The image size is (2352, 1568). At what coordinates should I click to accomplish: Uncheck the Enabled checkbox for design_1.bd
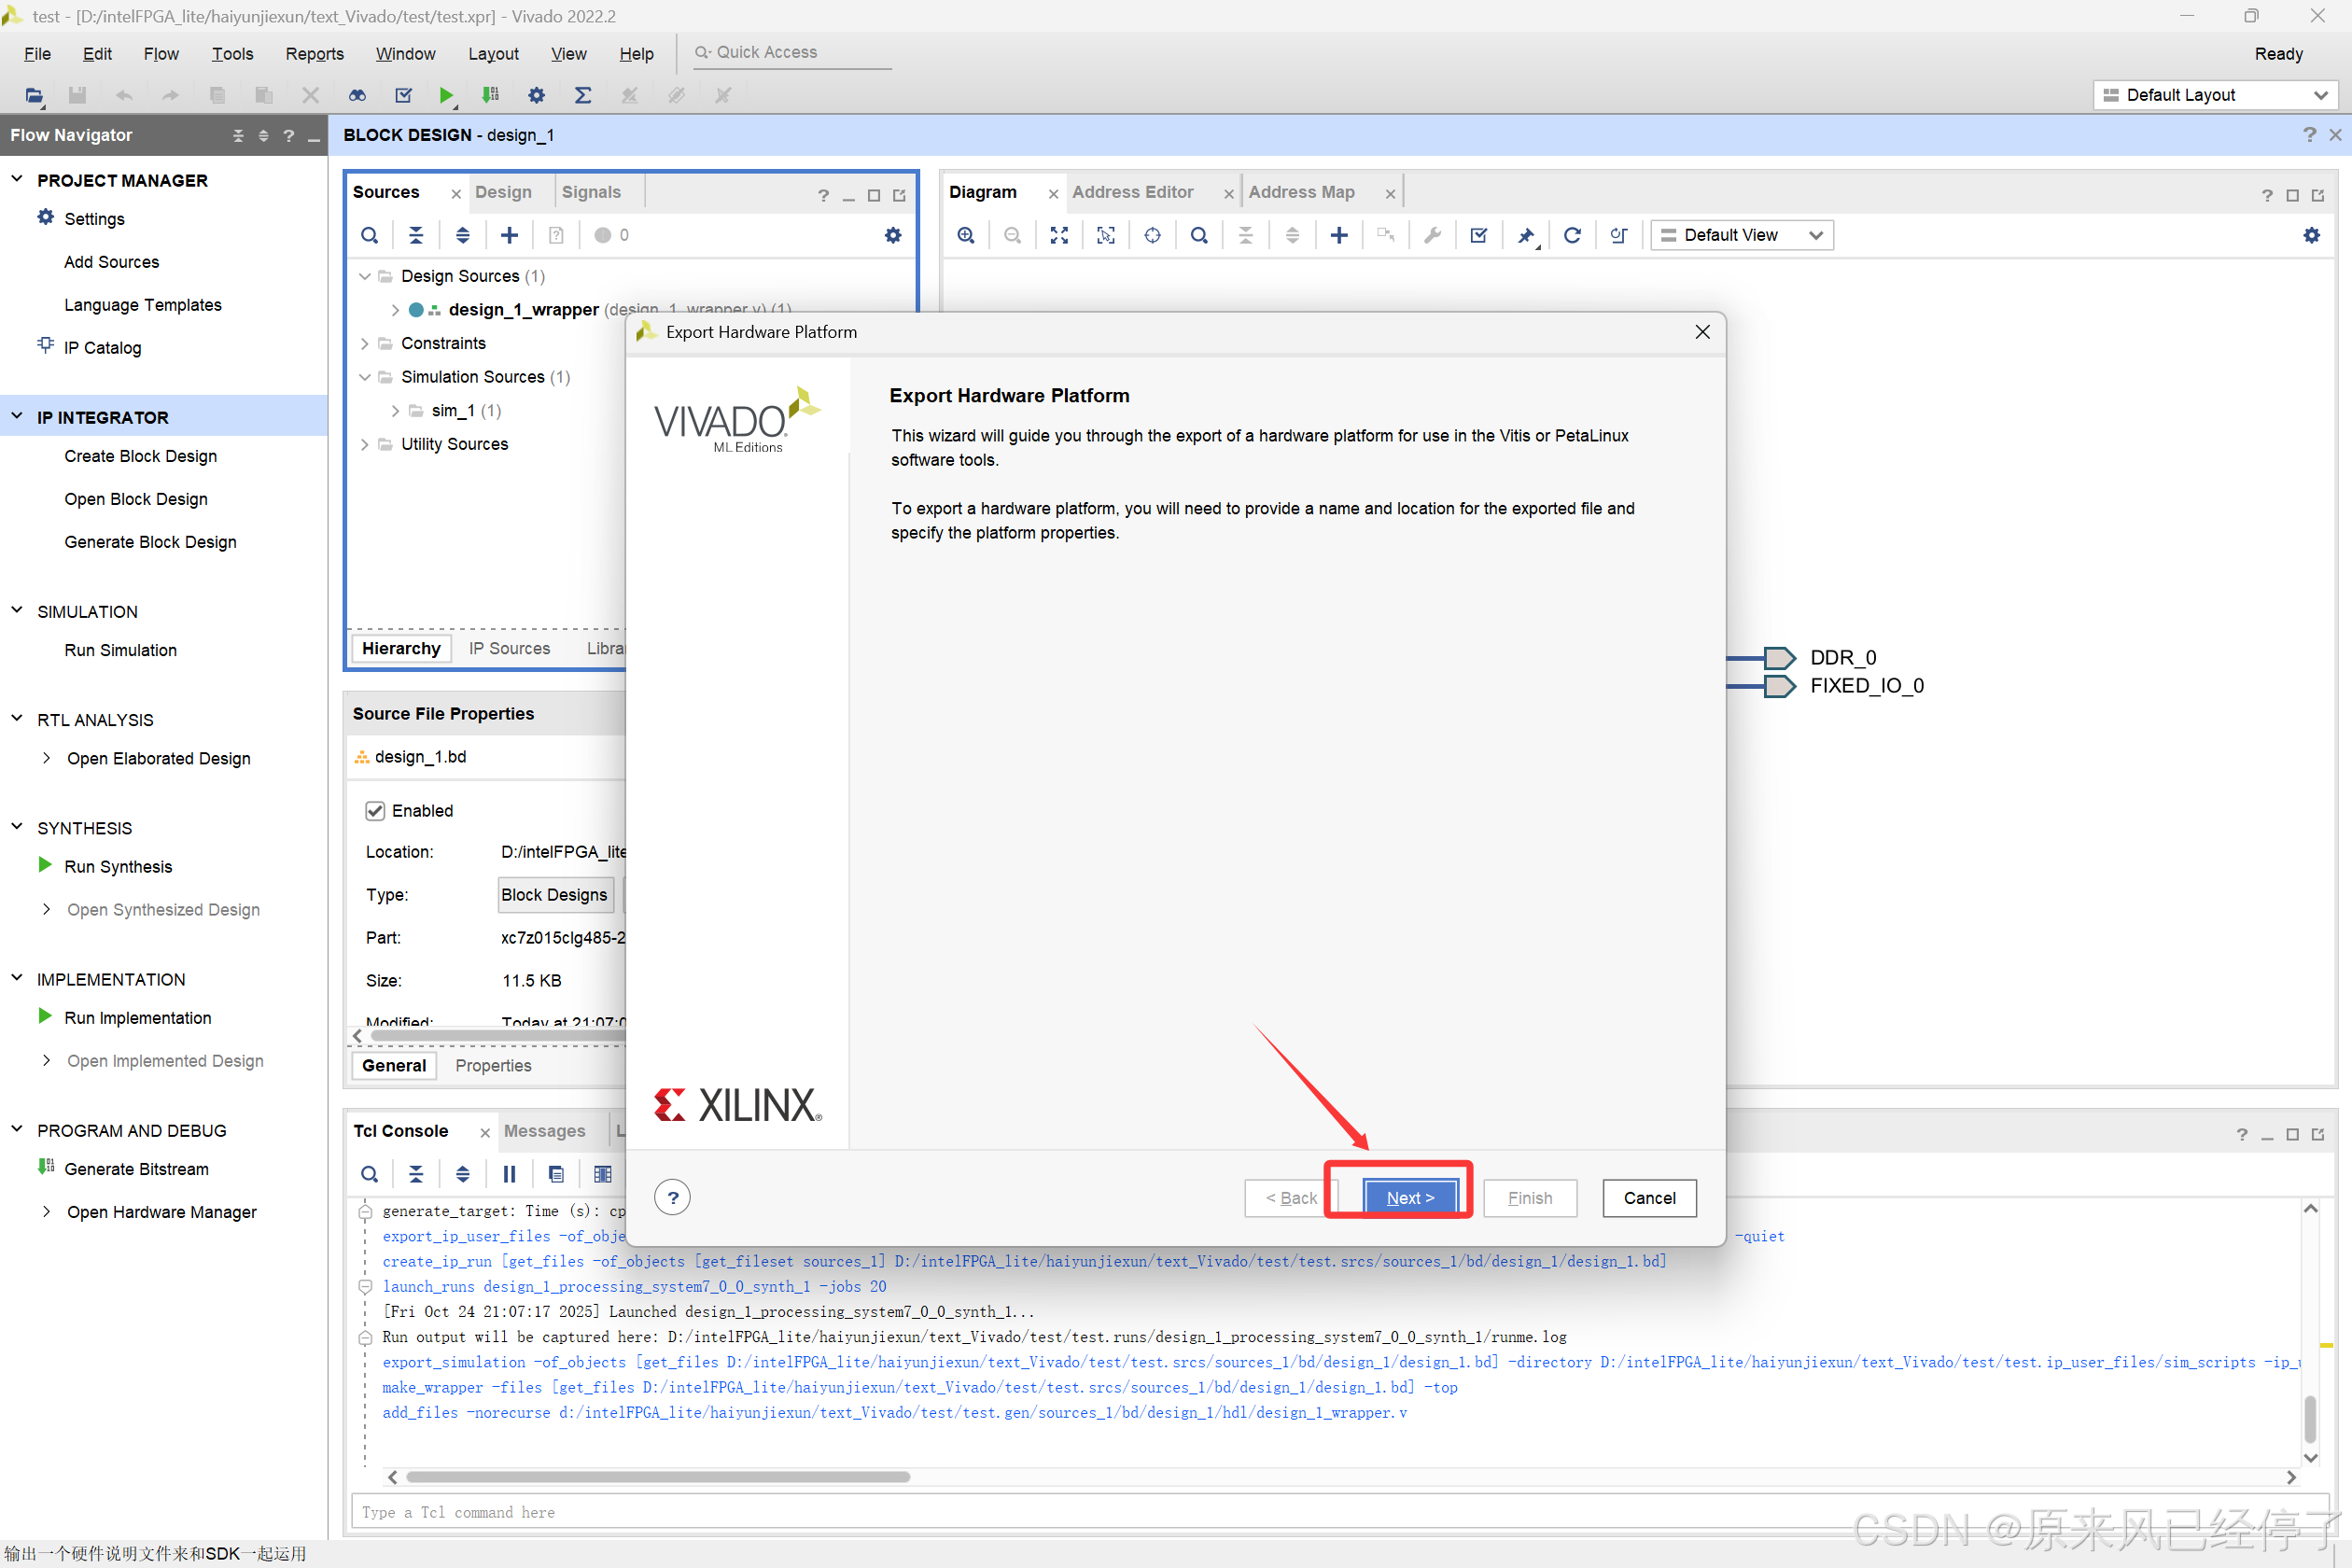tap(375, 810)
